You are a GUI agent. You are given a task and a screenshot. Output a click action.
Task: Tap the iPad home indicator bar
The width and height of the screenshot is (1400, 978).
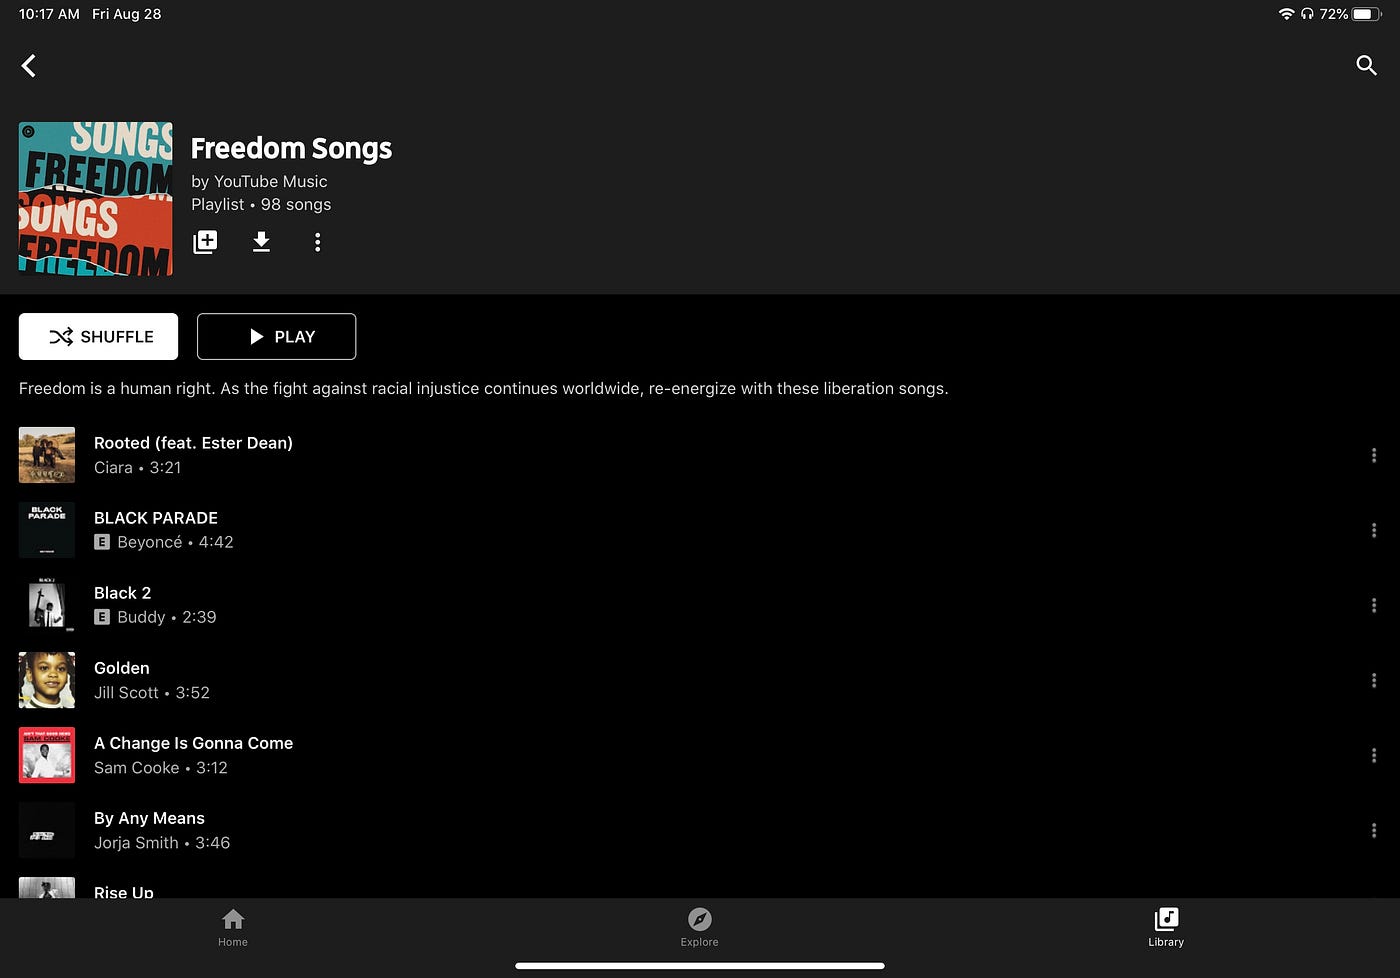(x=700, y=966)
